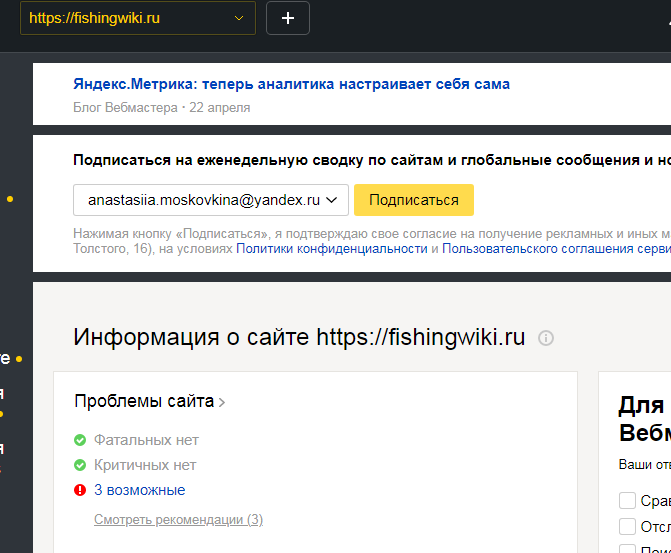Click the green check icon by Фатальных нет

click(80, 440)
